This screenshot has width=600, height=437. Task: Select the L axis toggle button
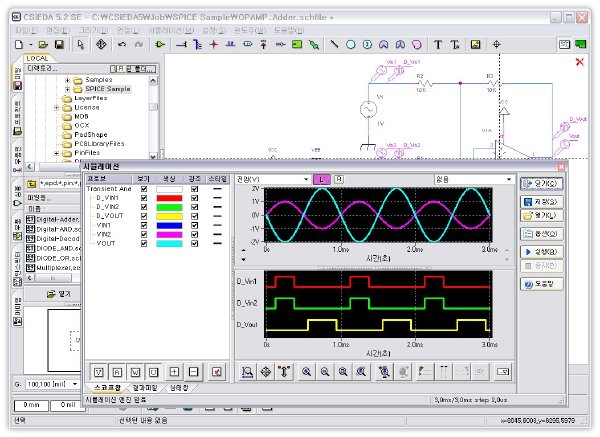click(x=321, y=179)
